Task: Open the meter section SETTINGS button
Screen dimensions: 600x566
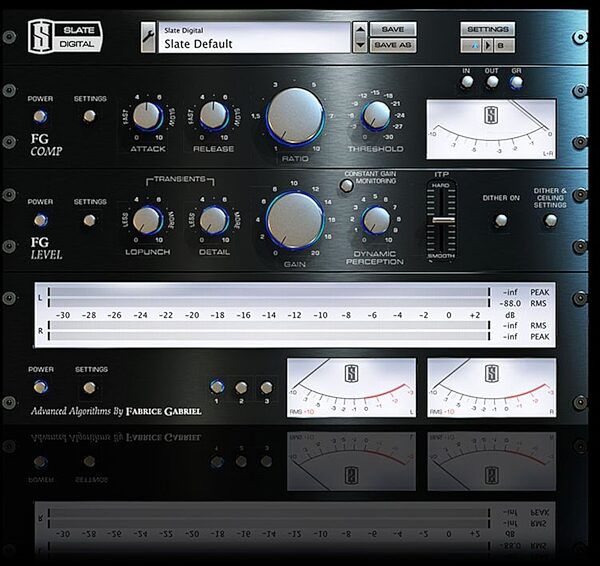Action: [90, 388]
